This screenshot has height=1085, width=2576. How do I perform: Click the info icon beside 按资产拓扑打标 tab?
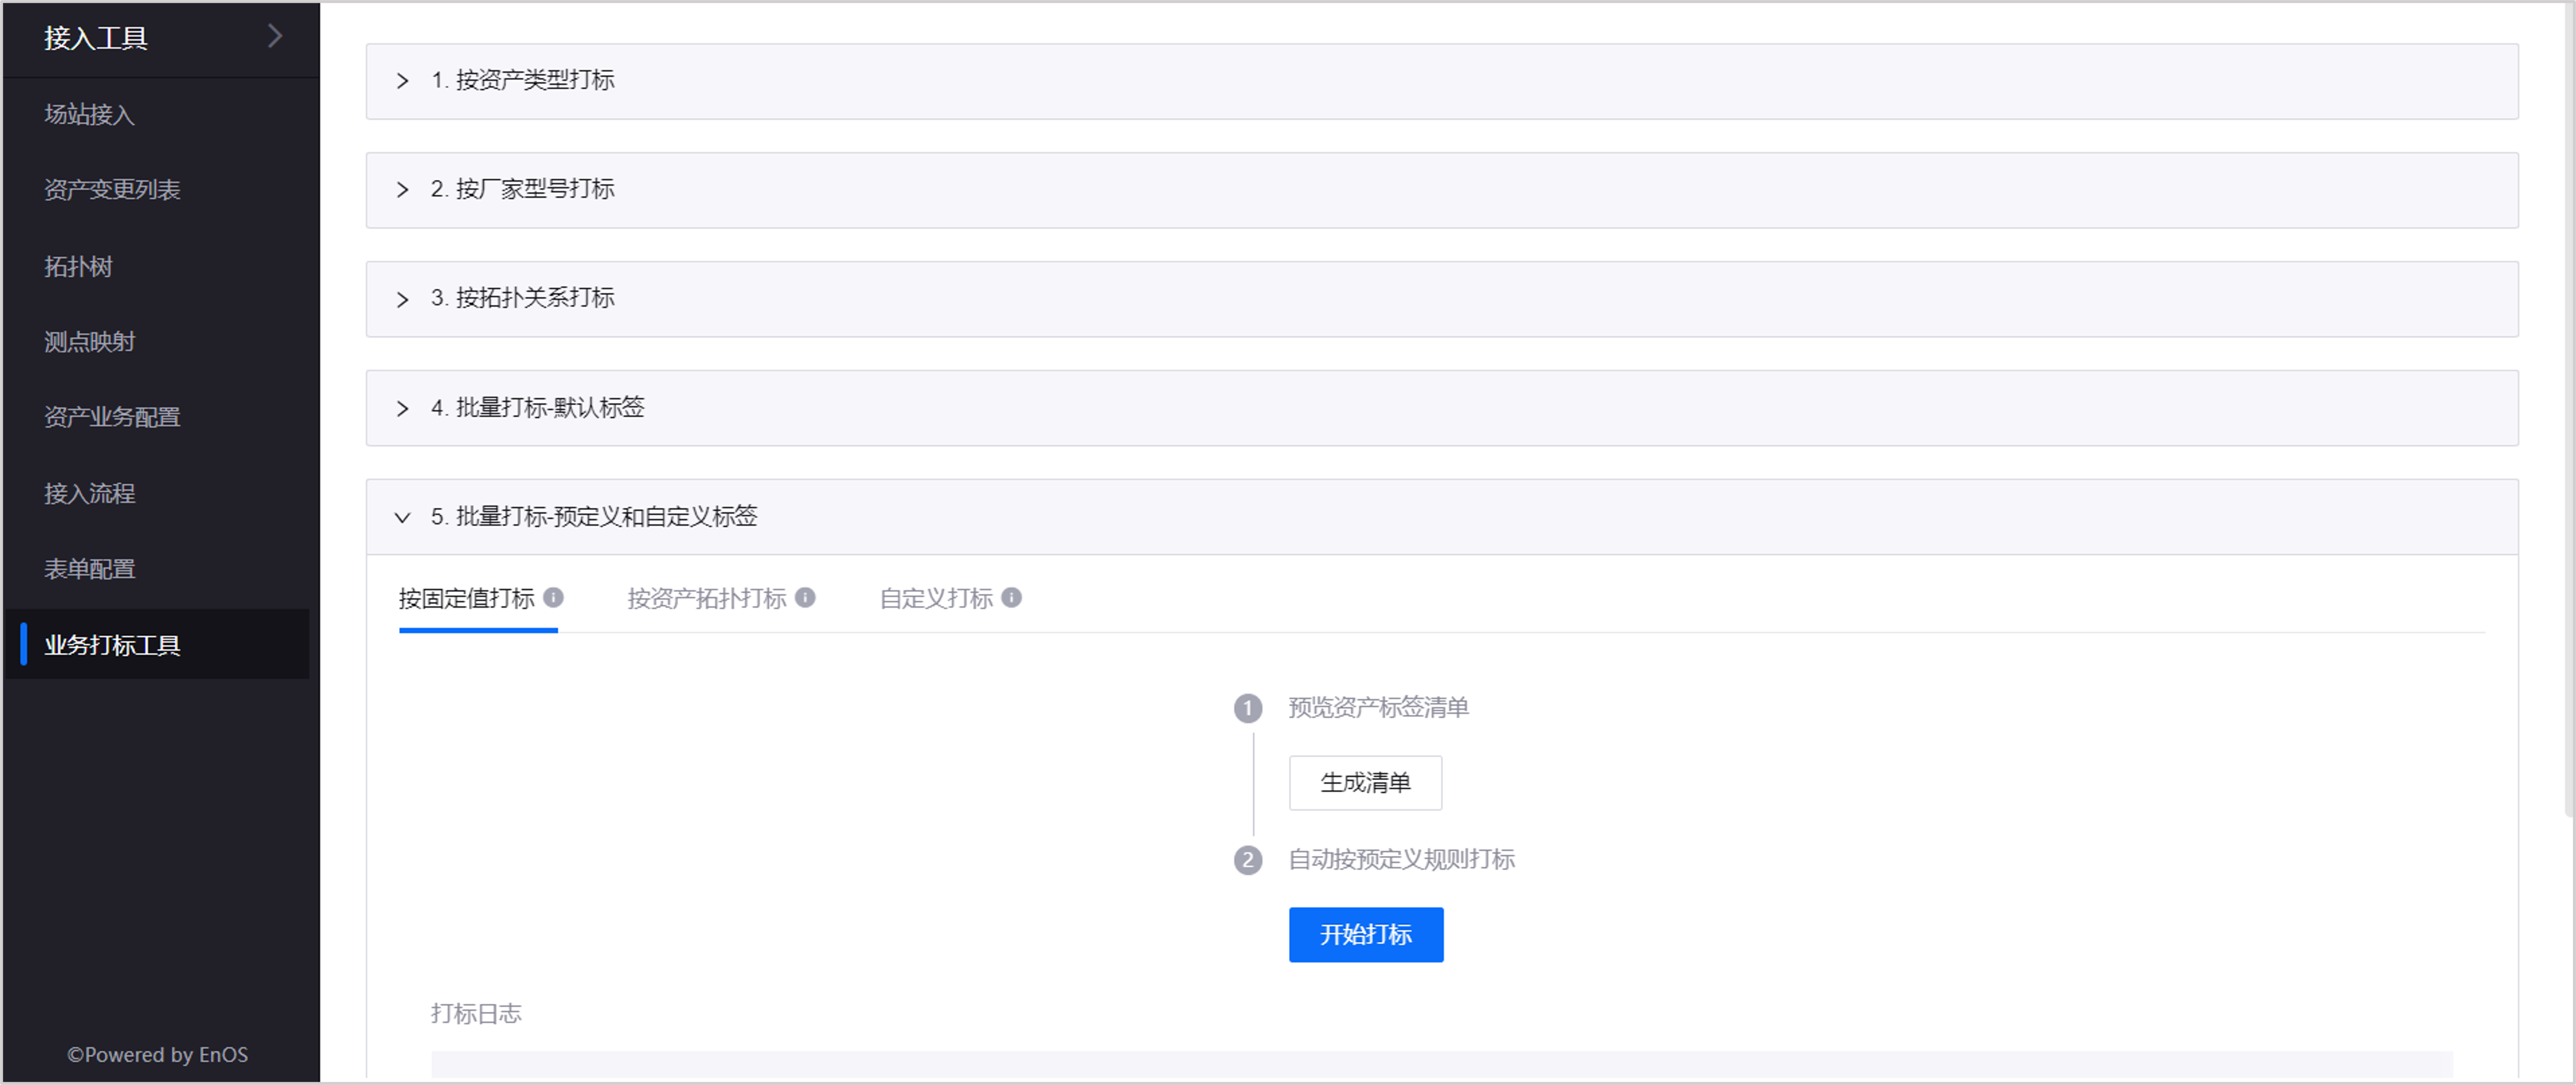805,597
